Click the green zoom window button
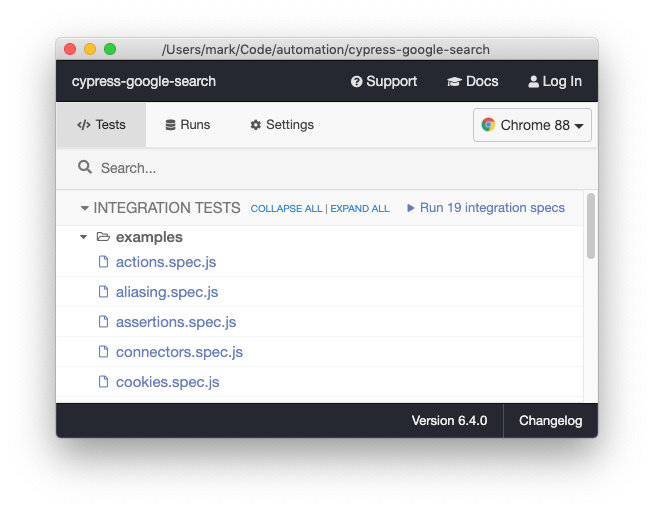This screenshot has height=512, width=654. click(x=110, y=49)
